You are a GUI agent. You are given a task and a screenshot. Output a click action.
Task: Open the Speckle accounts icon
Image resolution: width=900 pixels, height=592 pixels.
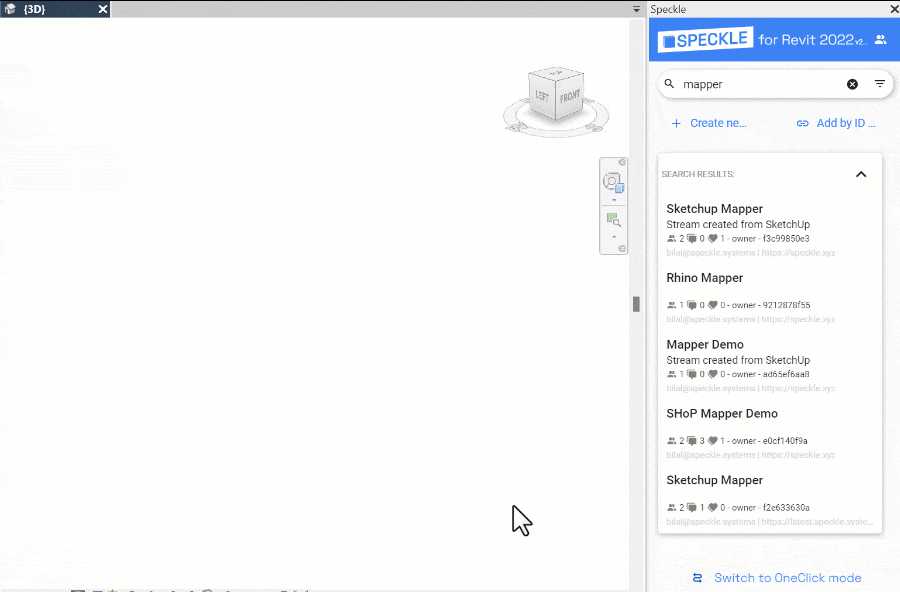pos(880,40)
